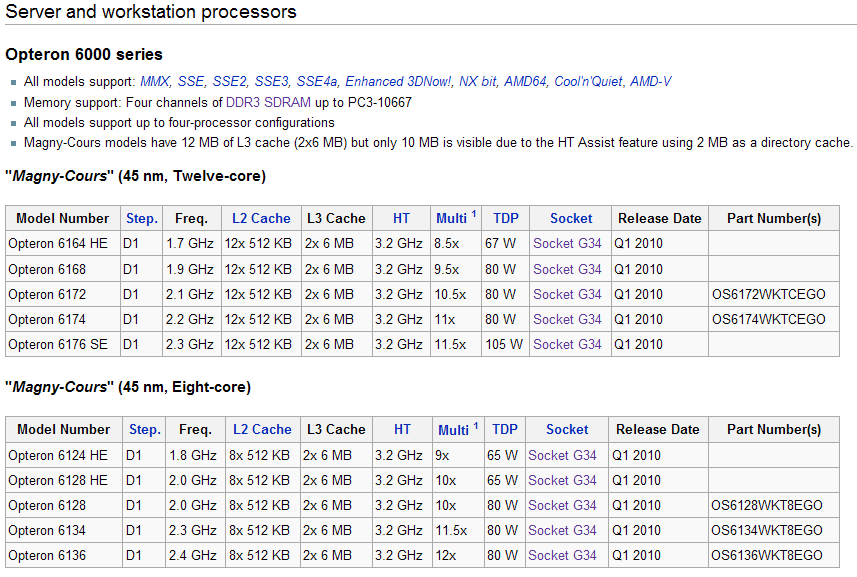Image resolution: width=857 pixels, height=577 pixels.
Task: Click the 8.5x multiplier cell
Action: (455, 243)
